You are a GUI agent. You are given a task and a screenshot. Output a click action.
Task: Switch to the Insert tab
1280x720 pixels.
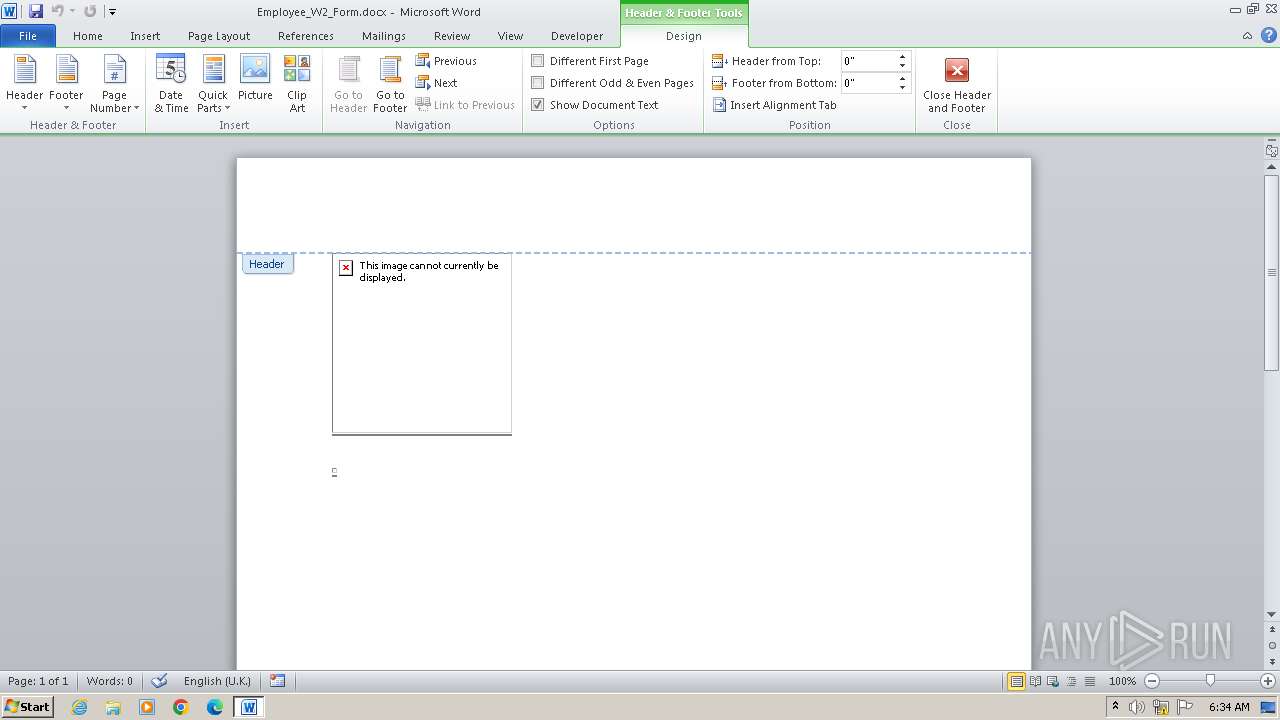[145, 36]
